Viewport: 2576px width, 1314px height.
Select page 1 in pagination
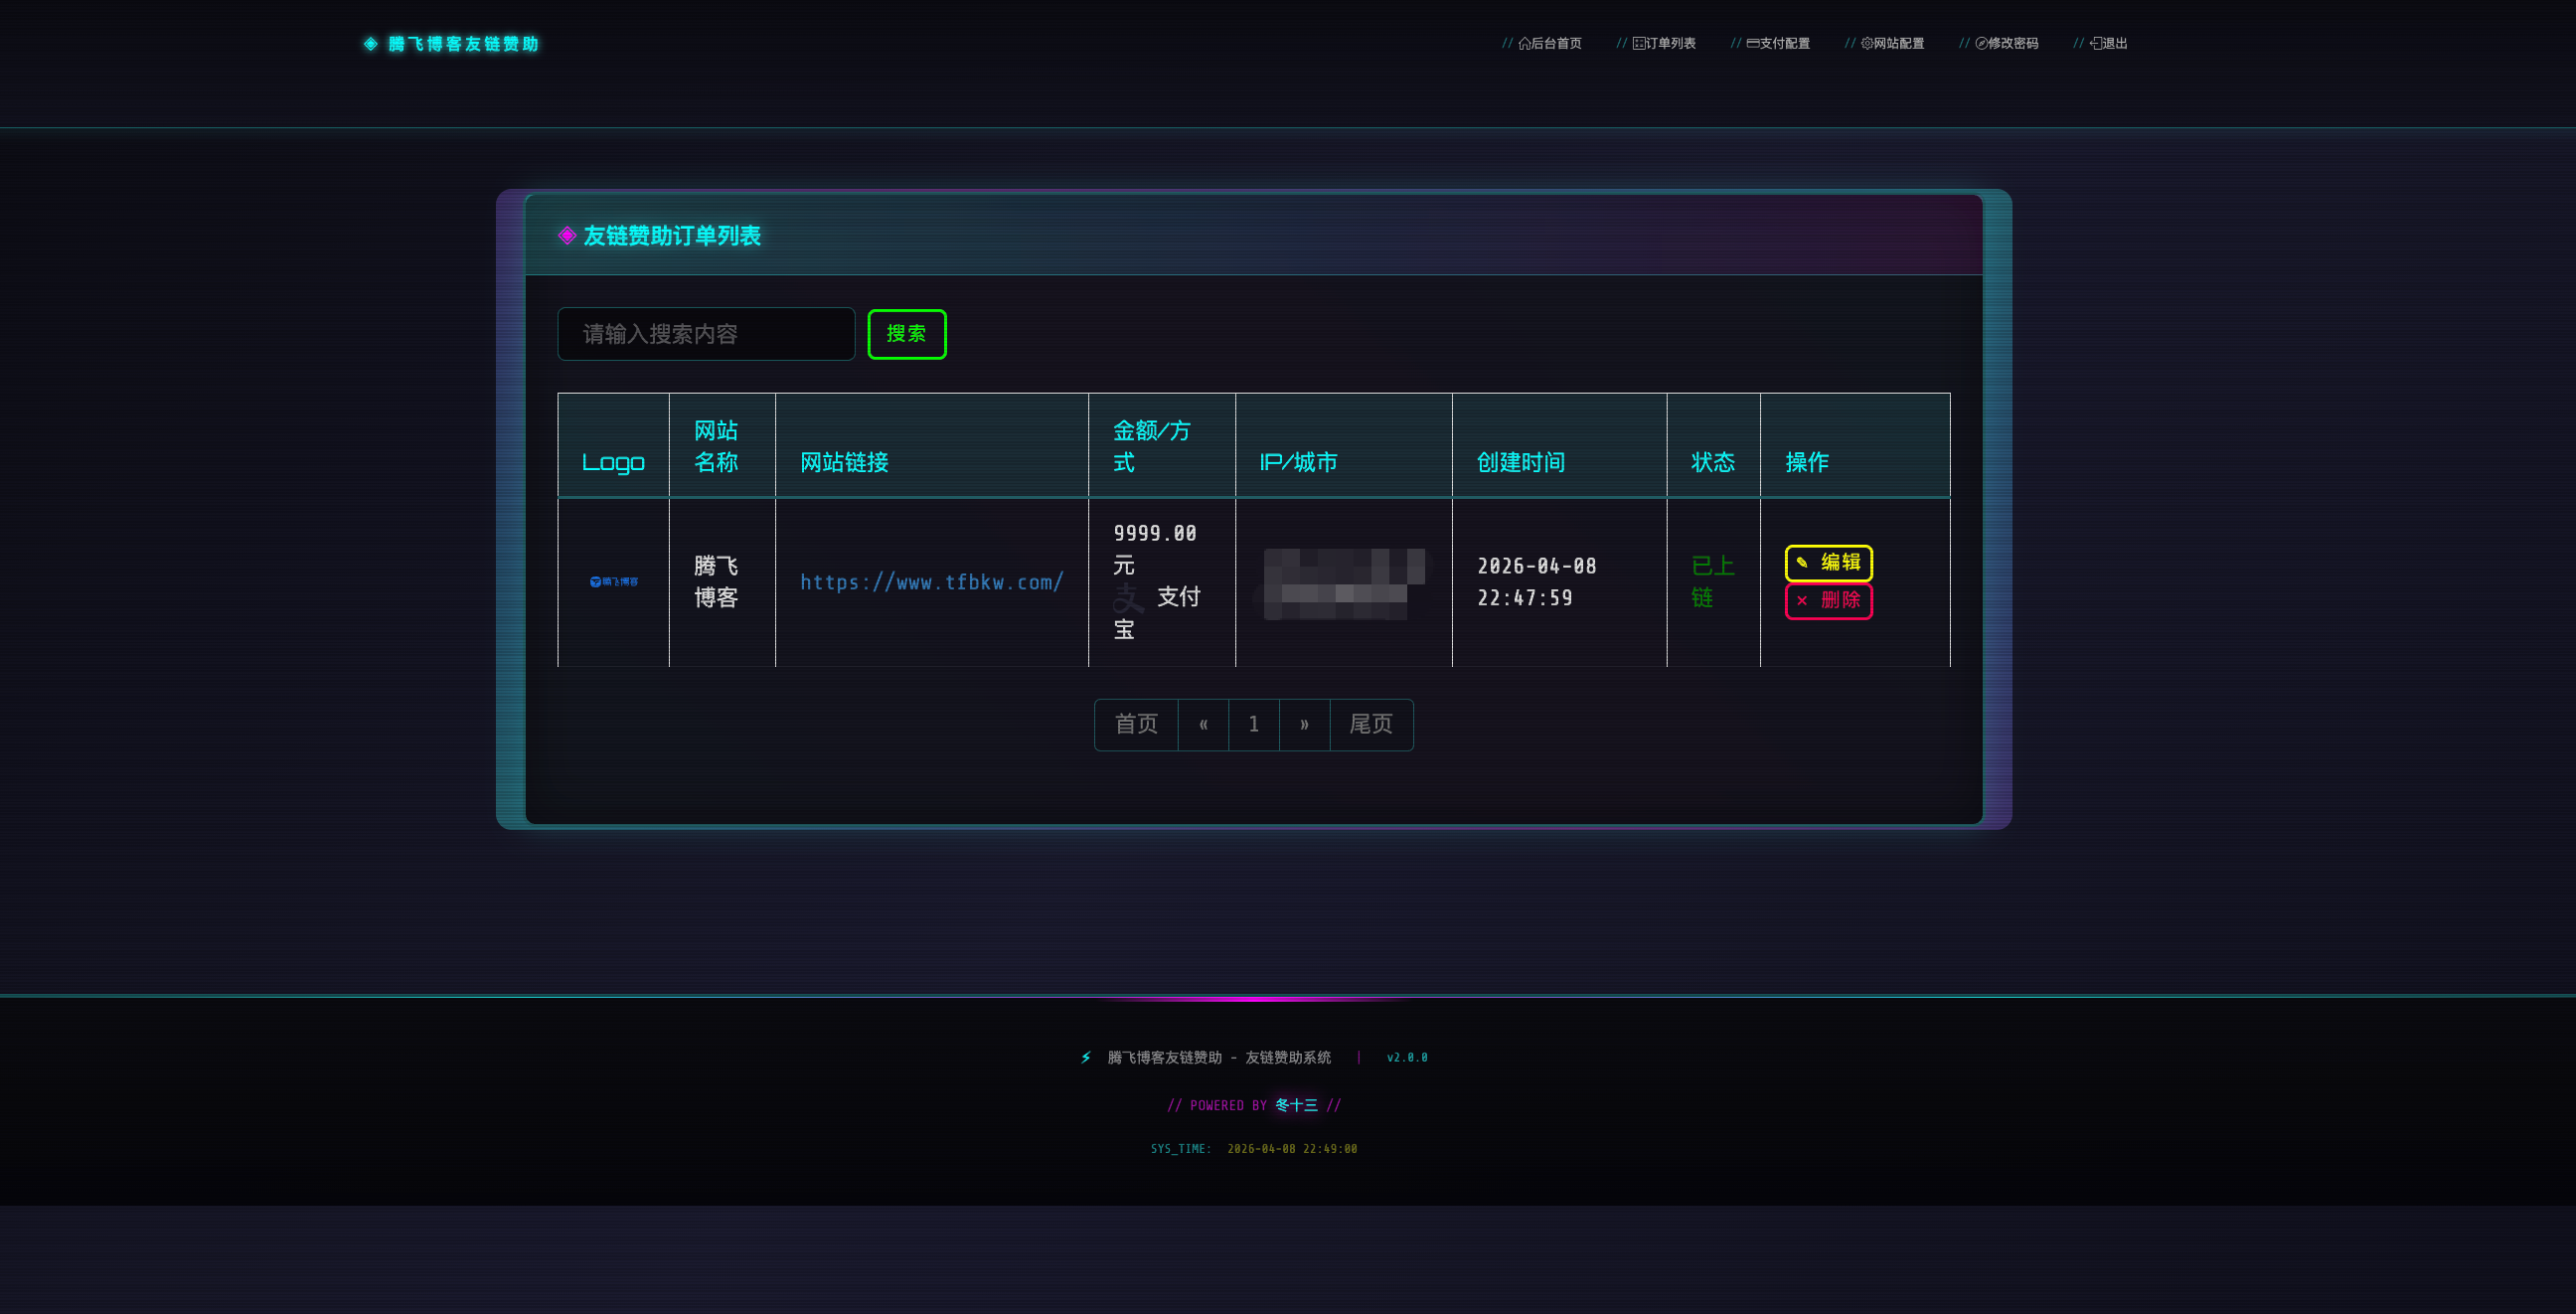tap(1253, 724)
